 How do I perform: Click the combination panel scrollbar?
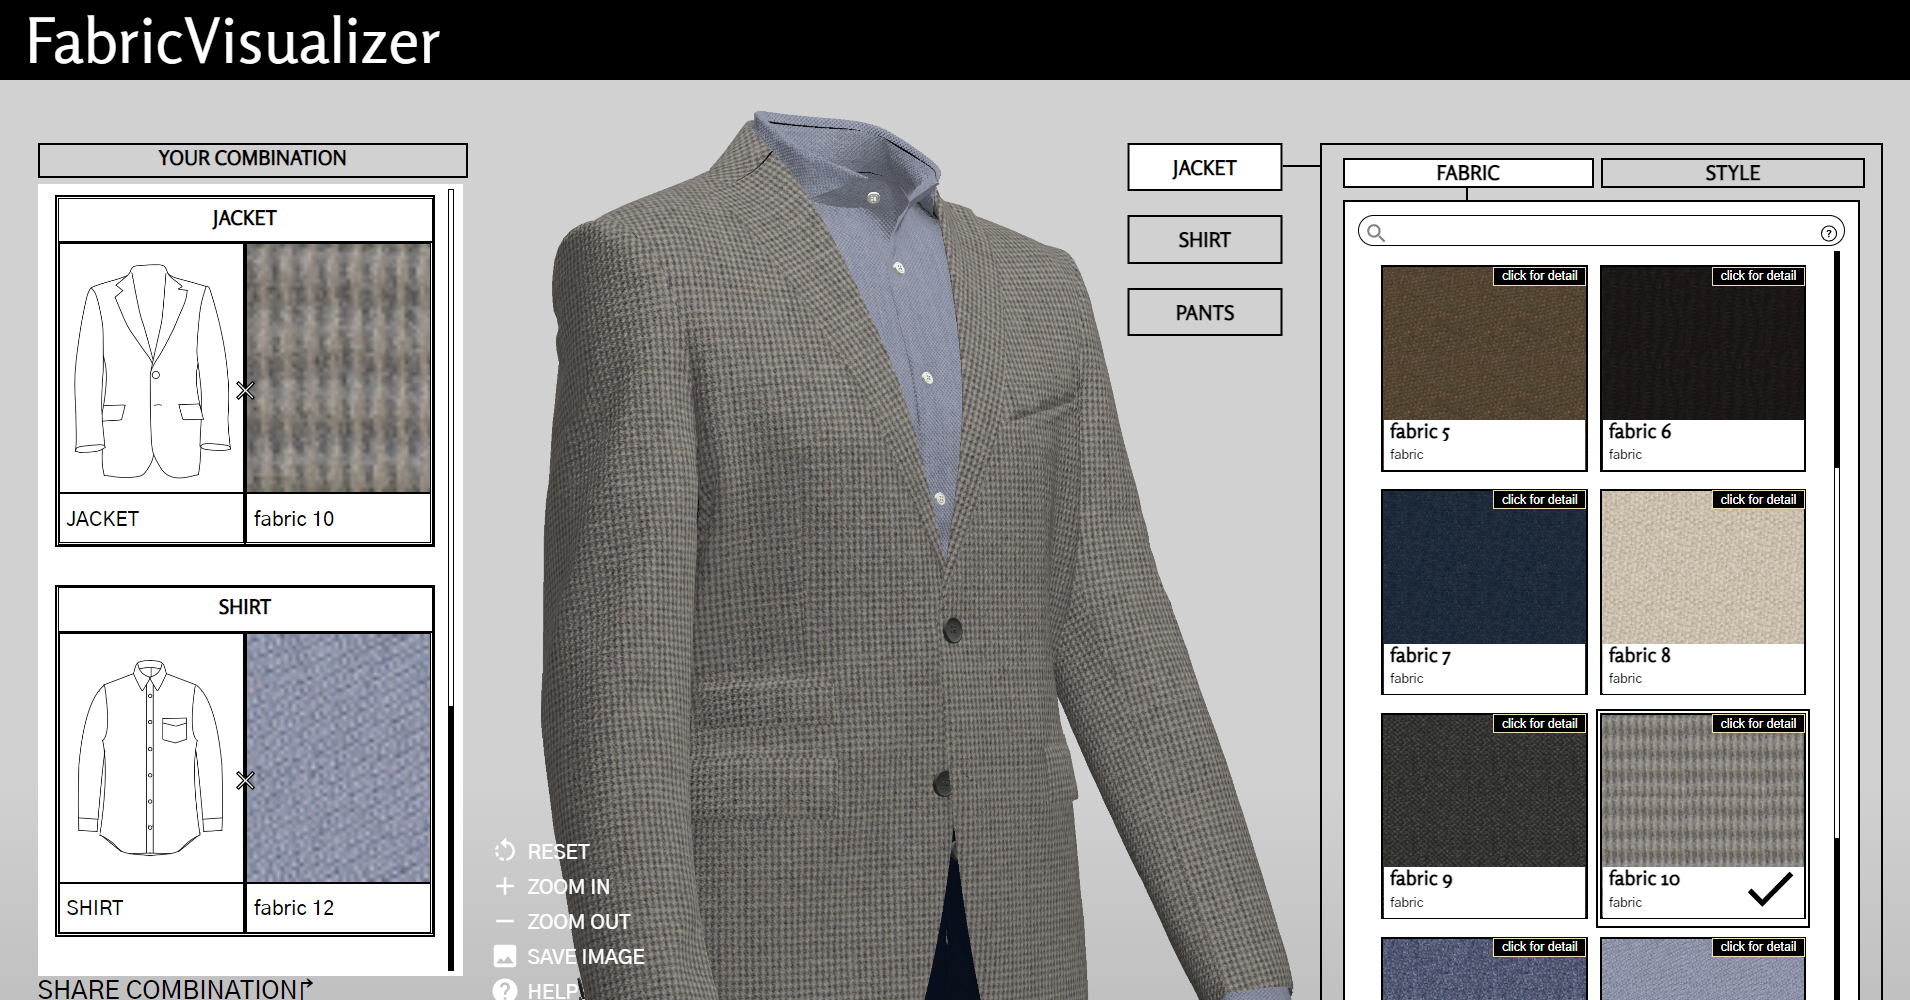451,580
